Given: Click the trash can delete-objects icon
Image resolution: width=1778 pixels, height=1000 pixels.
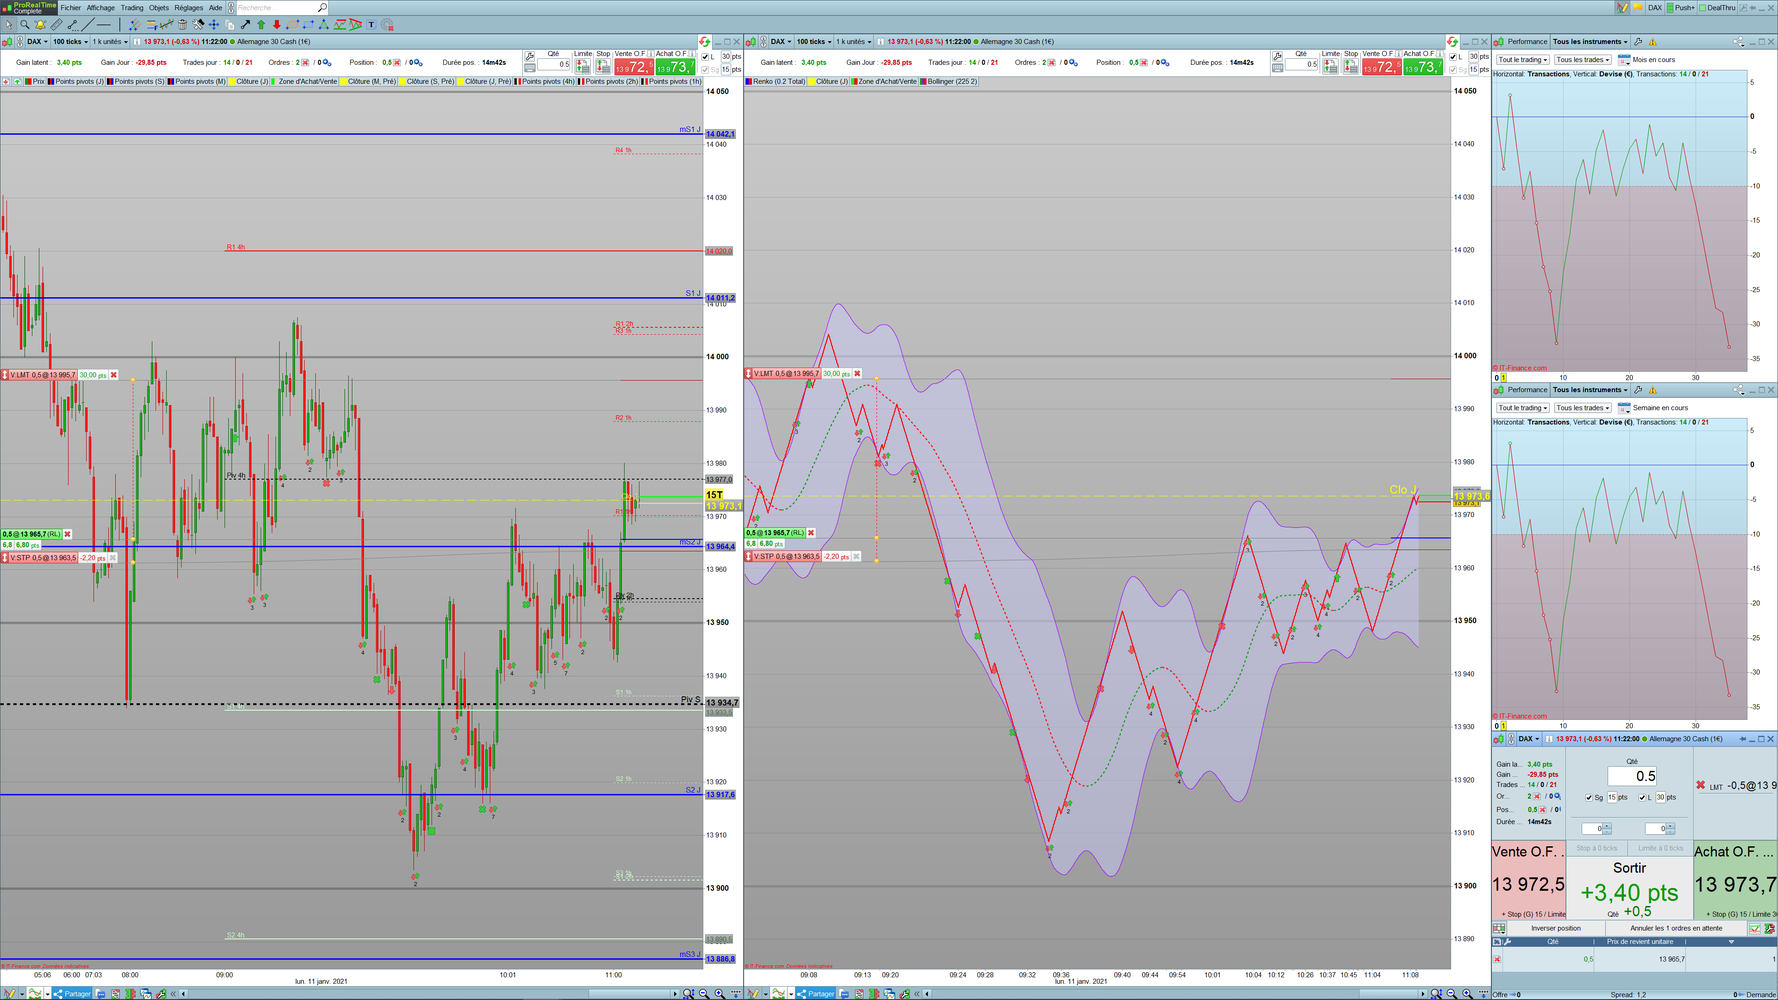Looking at the screenshot, I should [182, 24].
